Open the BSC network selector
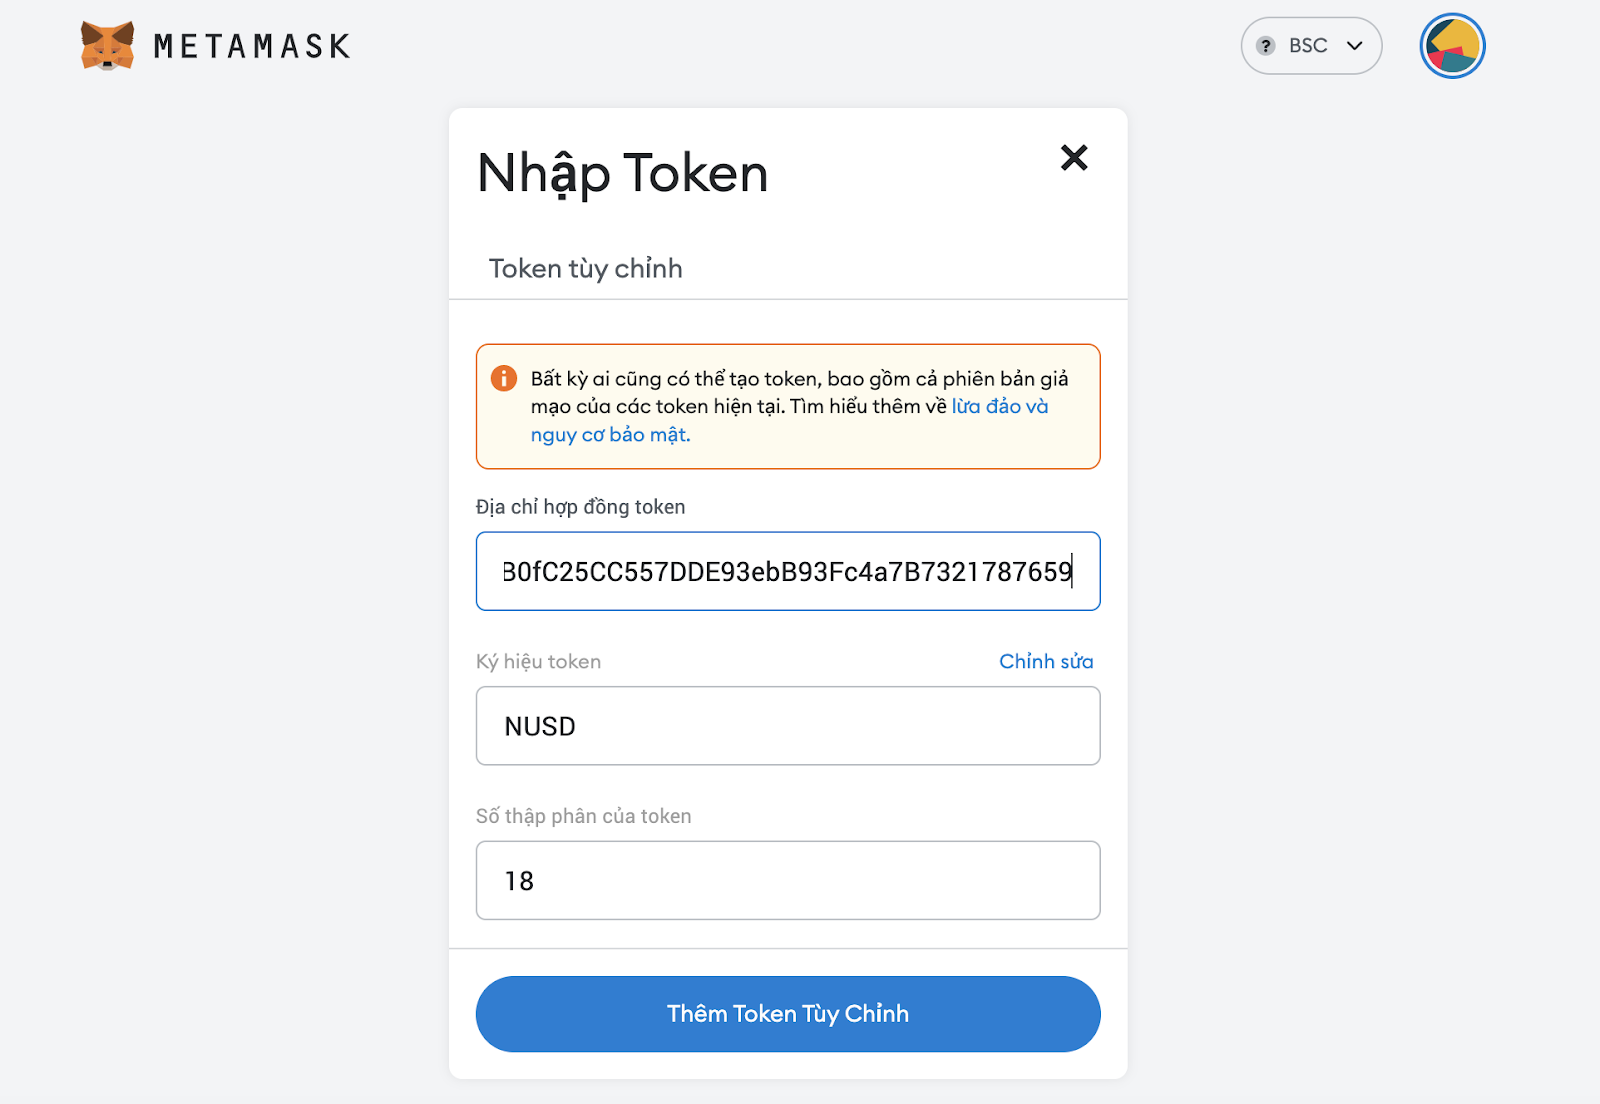The height and width of the screenshot is (1104, 1600). point(1310,46)
